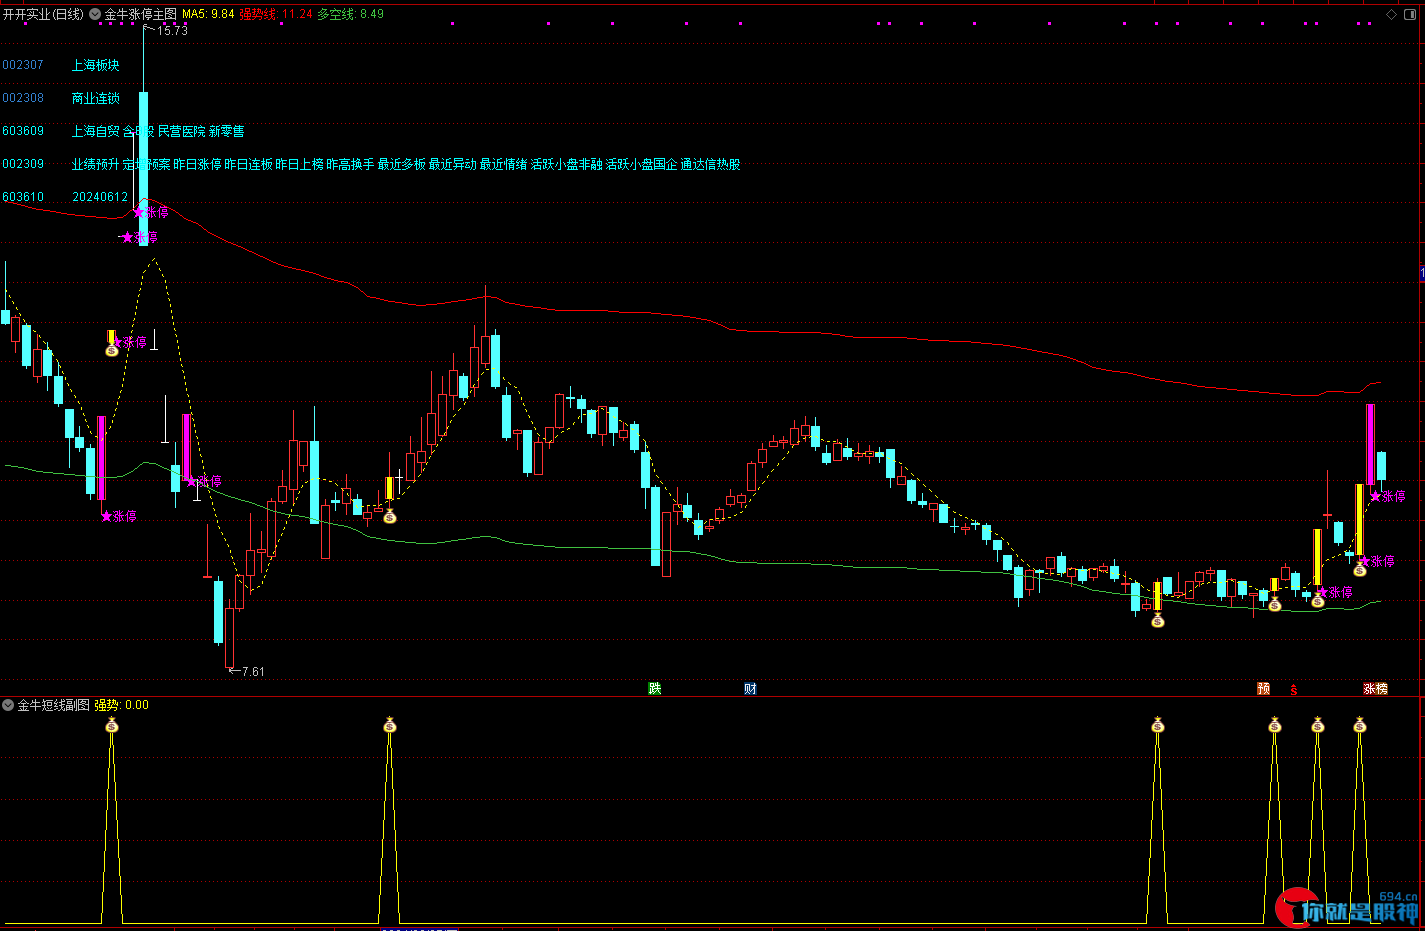Click first money bag in 金牛短线副图
The image size is (1425, 931).
[x=112, y=725]
